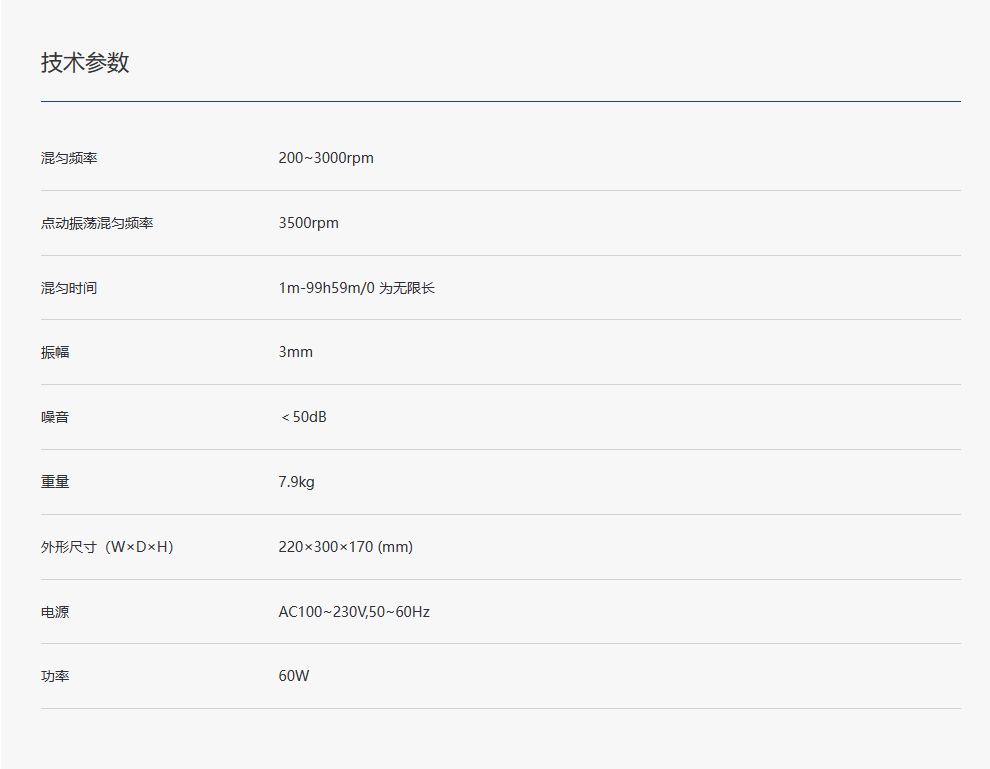The height and width of the screenshot is (769, 990).
Task: Click the 200~3000rpm value
Action: point(326,158)
